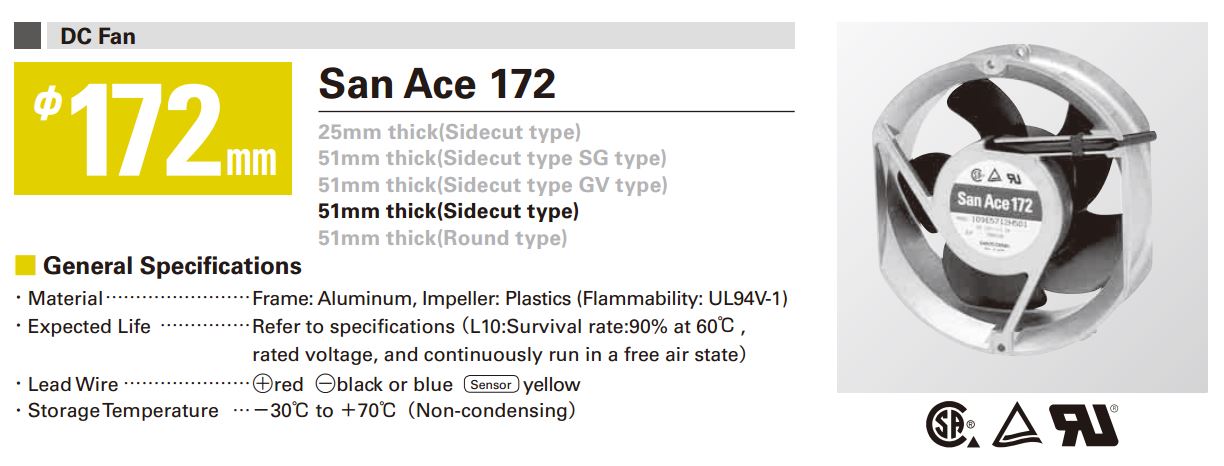Click the CSA certification mark icon

pos(951,424)
